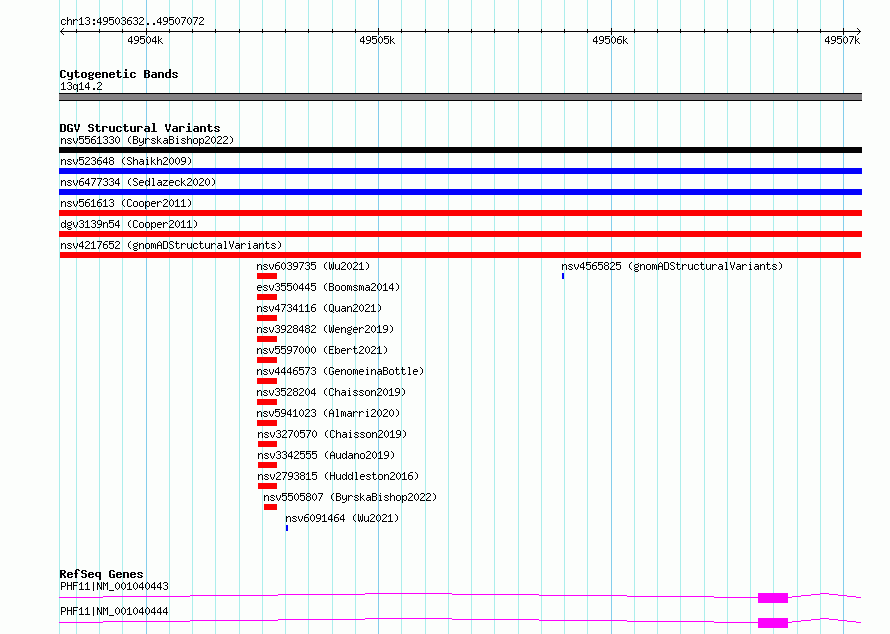Open variant nsv523648 (Shaikh2009)

pyautogui.click(x=126, y=161)
